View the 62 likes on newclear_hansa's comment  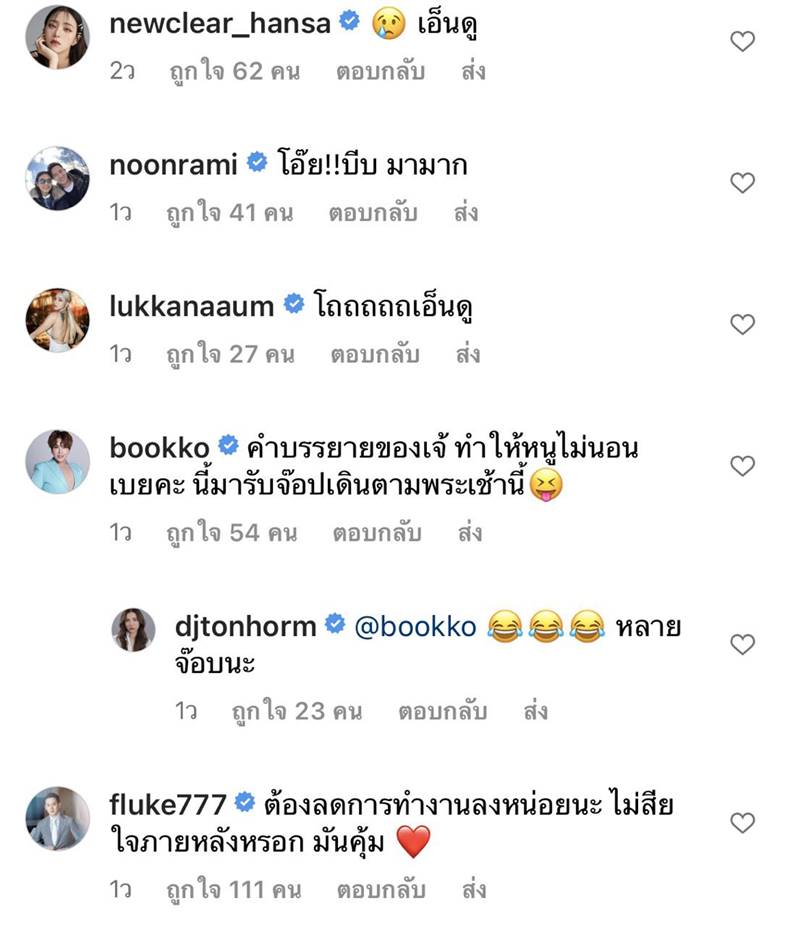[x=234, y=71]
